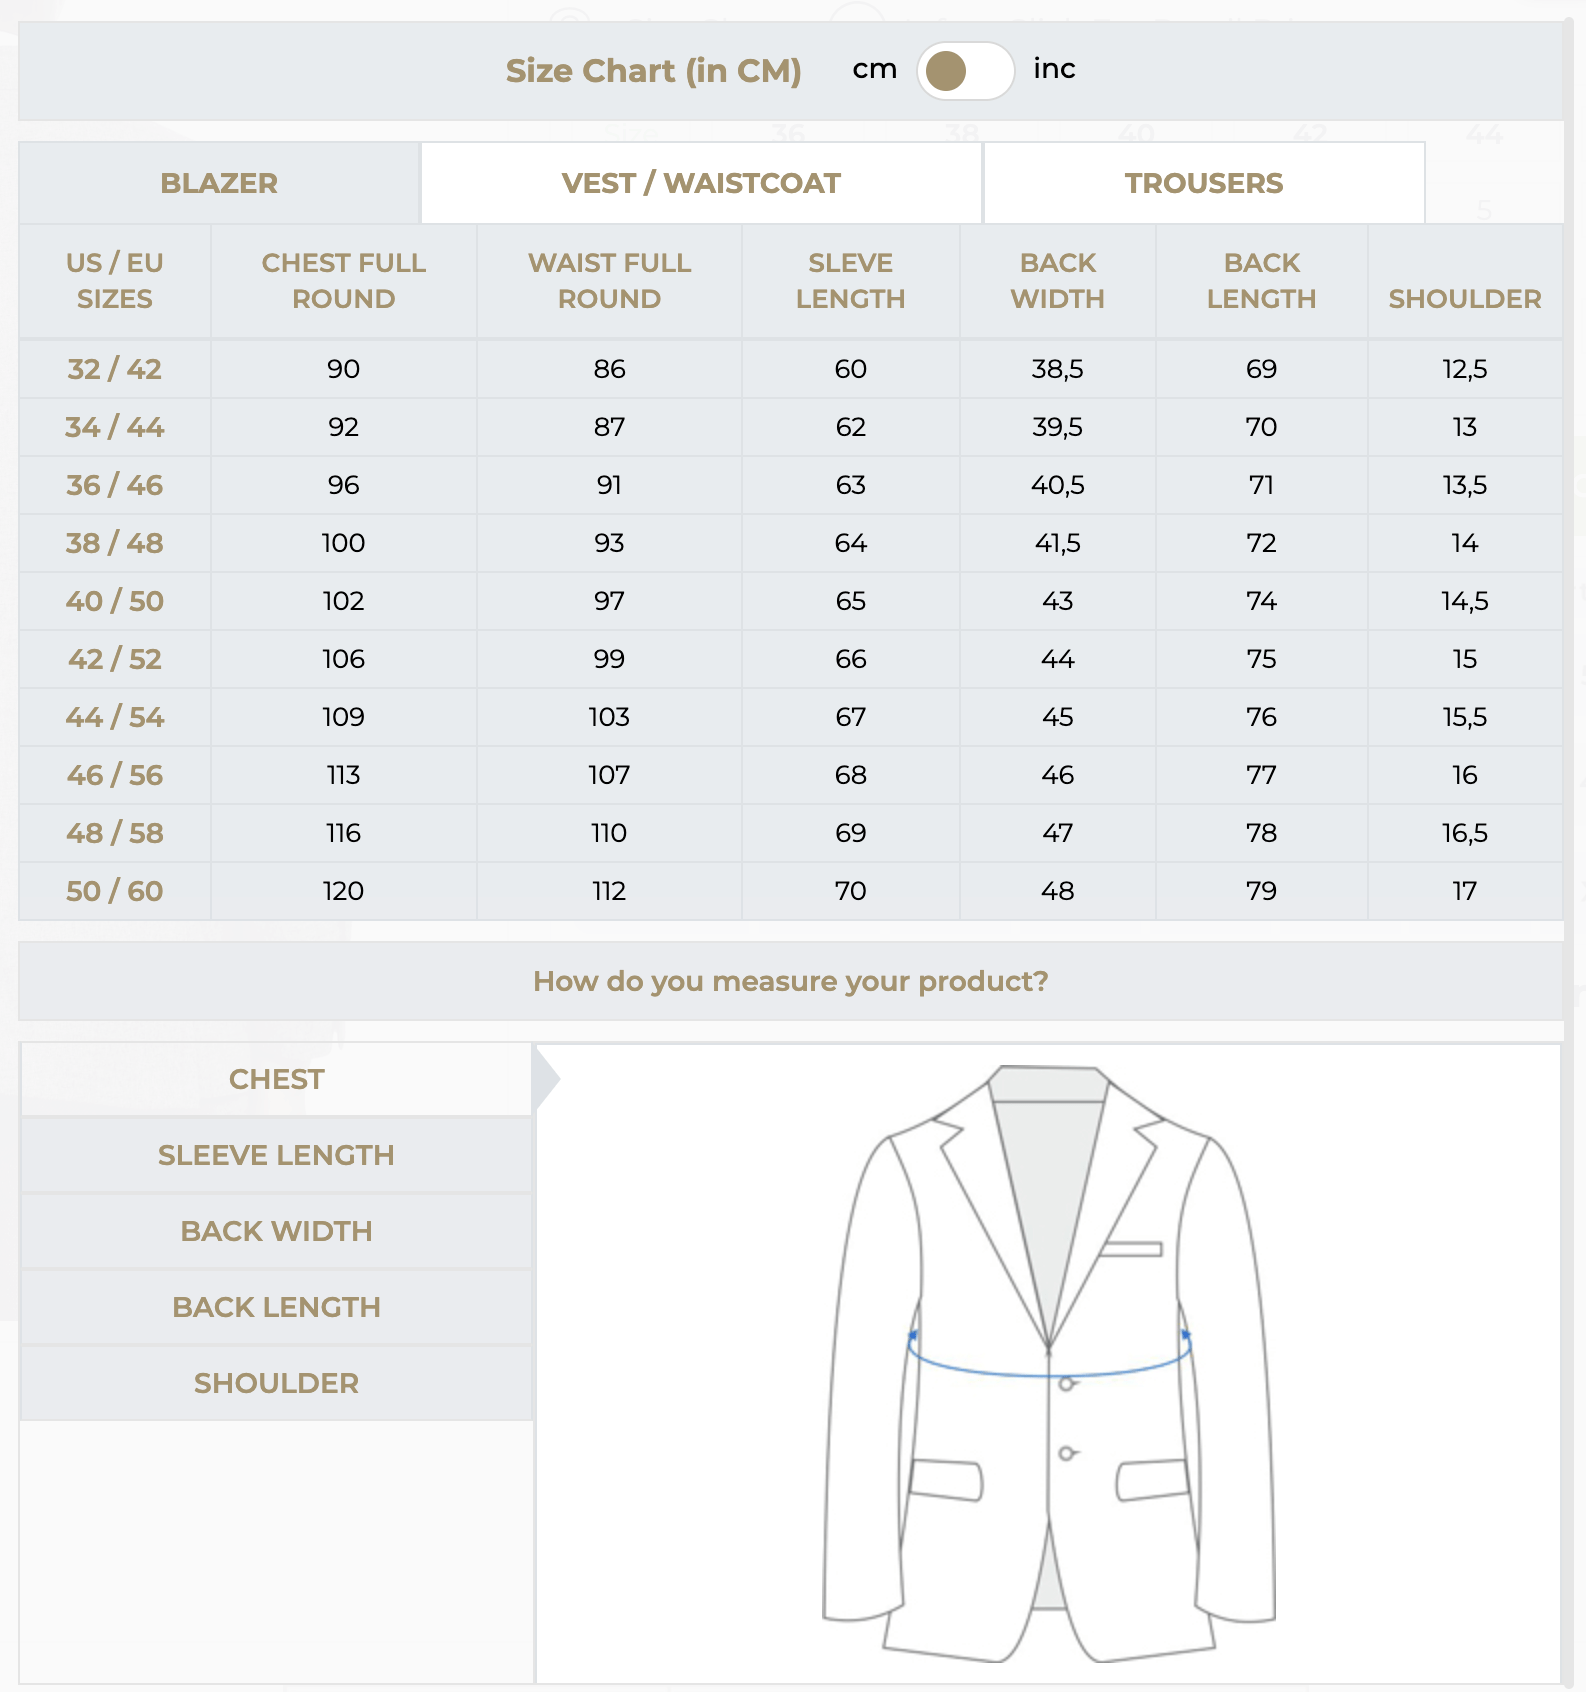Click 'How do you measure your product?' heading
Screen dimensions: 1586x1692
pos(790,981)
